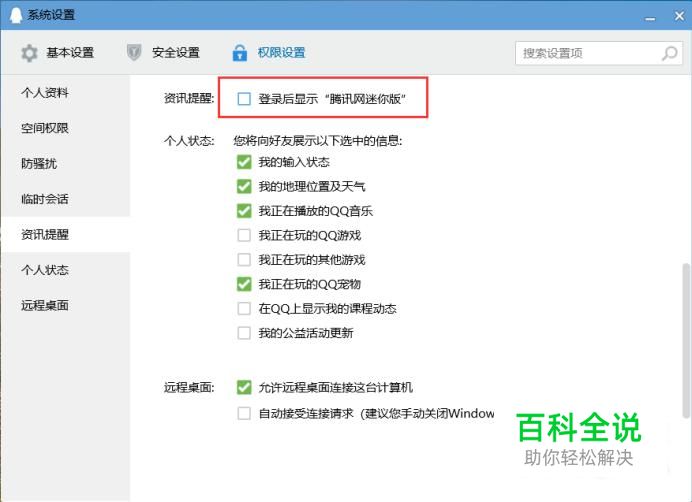Enable 自动接受连接请求 checkbox
Screen dimensions: 692x502
coord(244,413)
